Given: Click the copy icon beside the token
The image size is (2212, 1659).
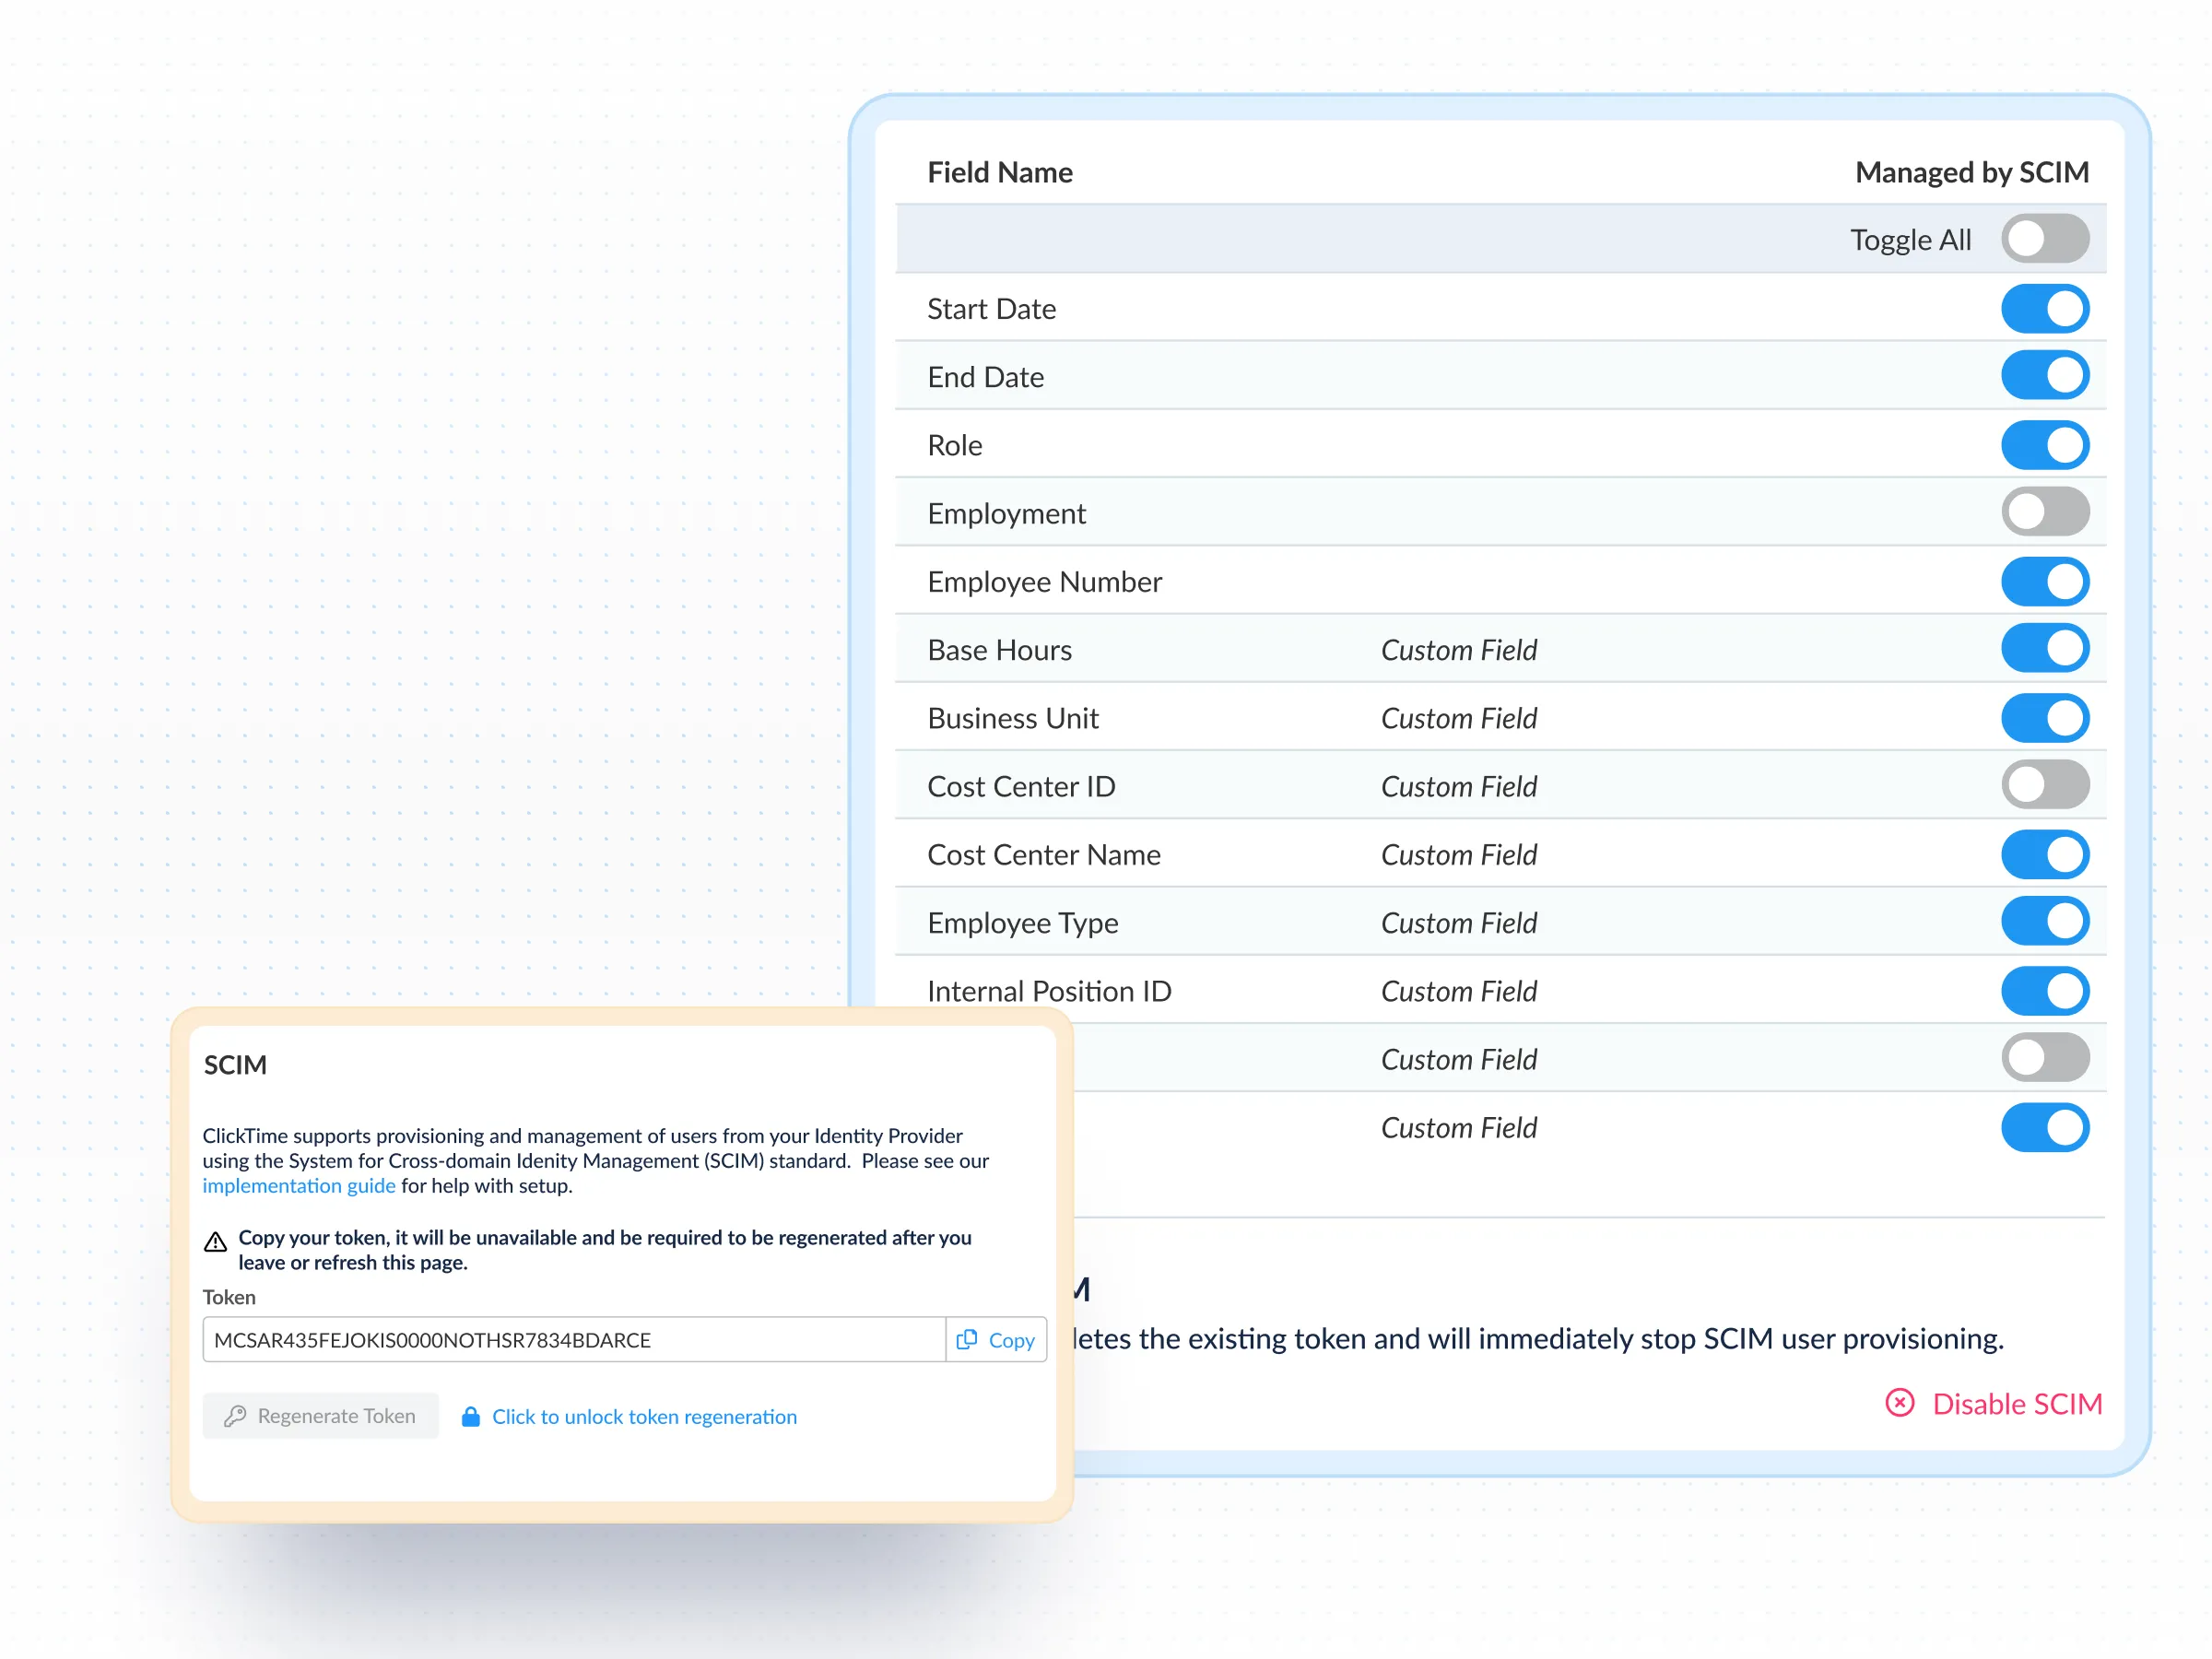Looking at the screenshot, I should click(966, 1340).
